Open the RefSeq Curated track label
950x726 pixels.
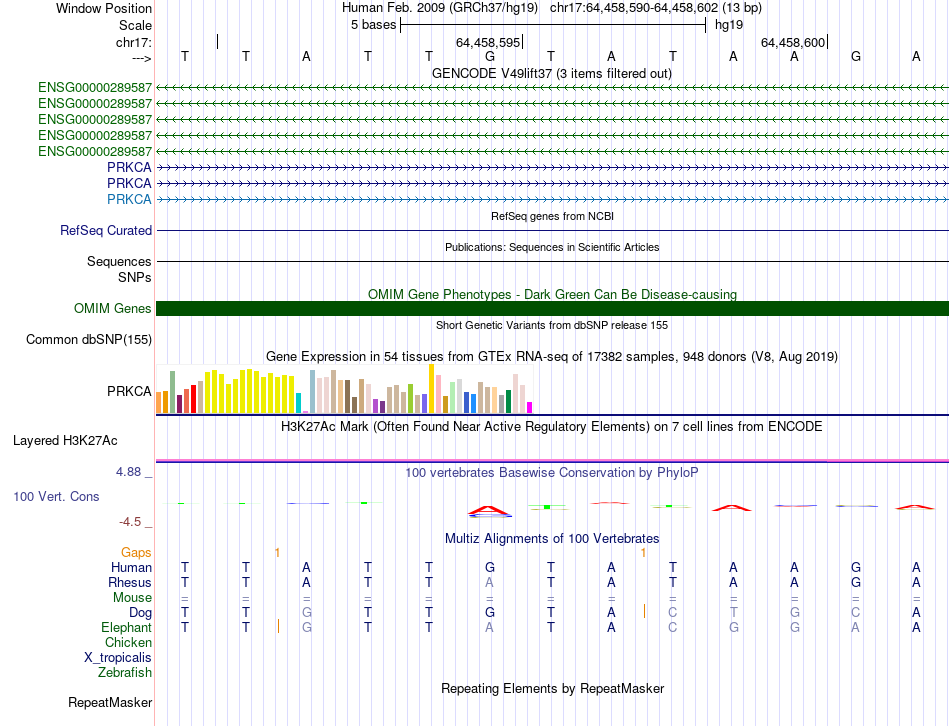coord(106,230)
